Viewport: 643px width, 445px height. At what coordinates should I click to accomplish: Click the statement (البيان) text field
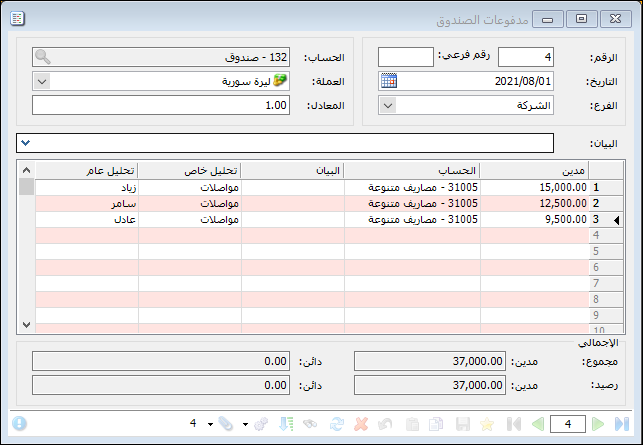[x=285, y=143]
